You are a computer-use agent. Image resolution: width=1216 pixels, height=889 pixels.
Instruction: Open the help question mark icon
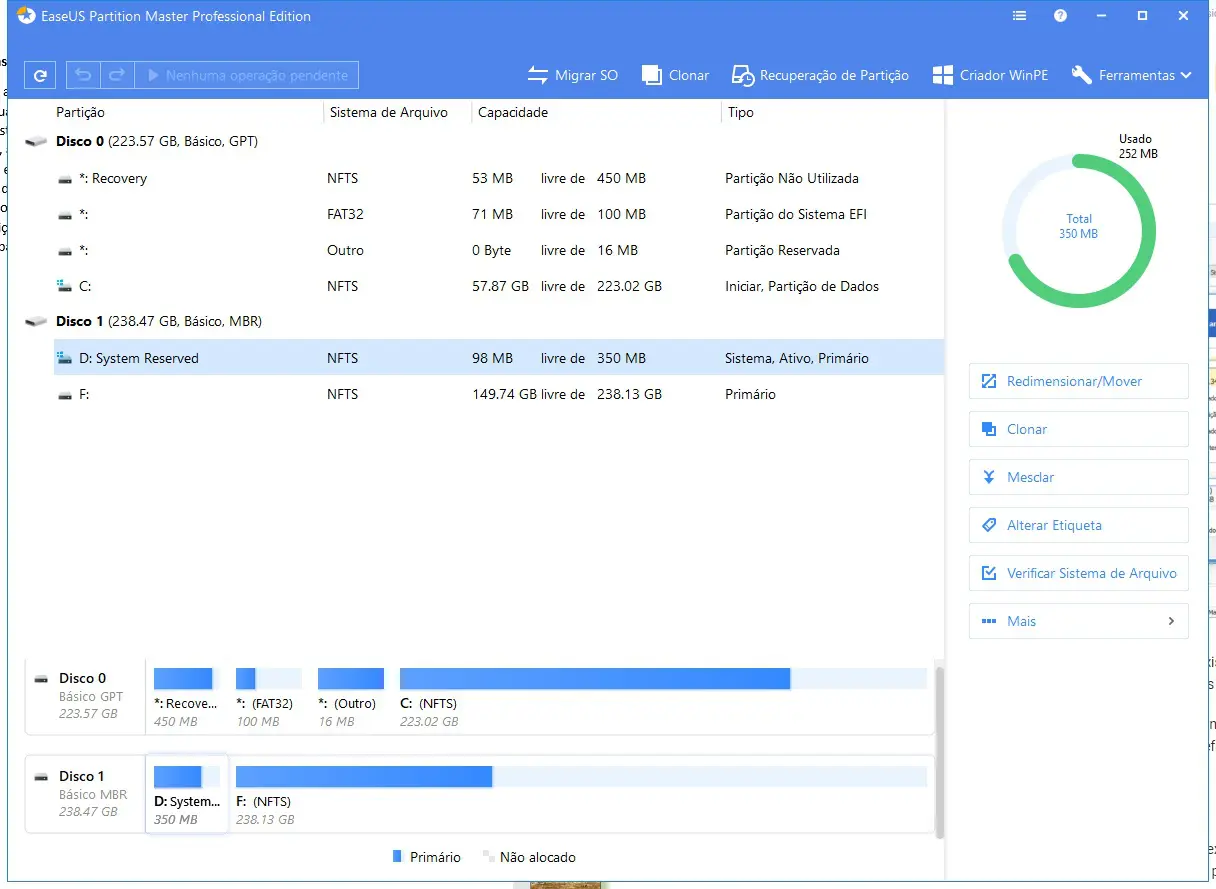(1060, 16)
